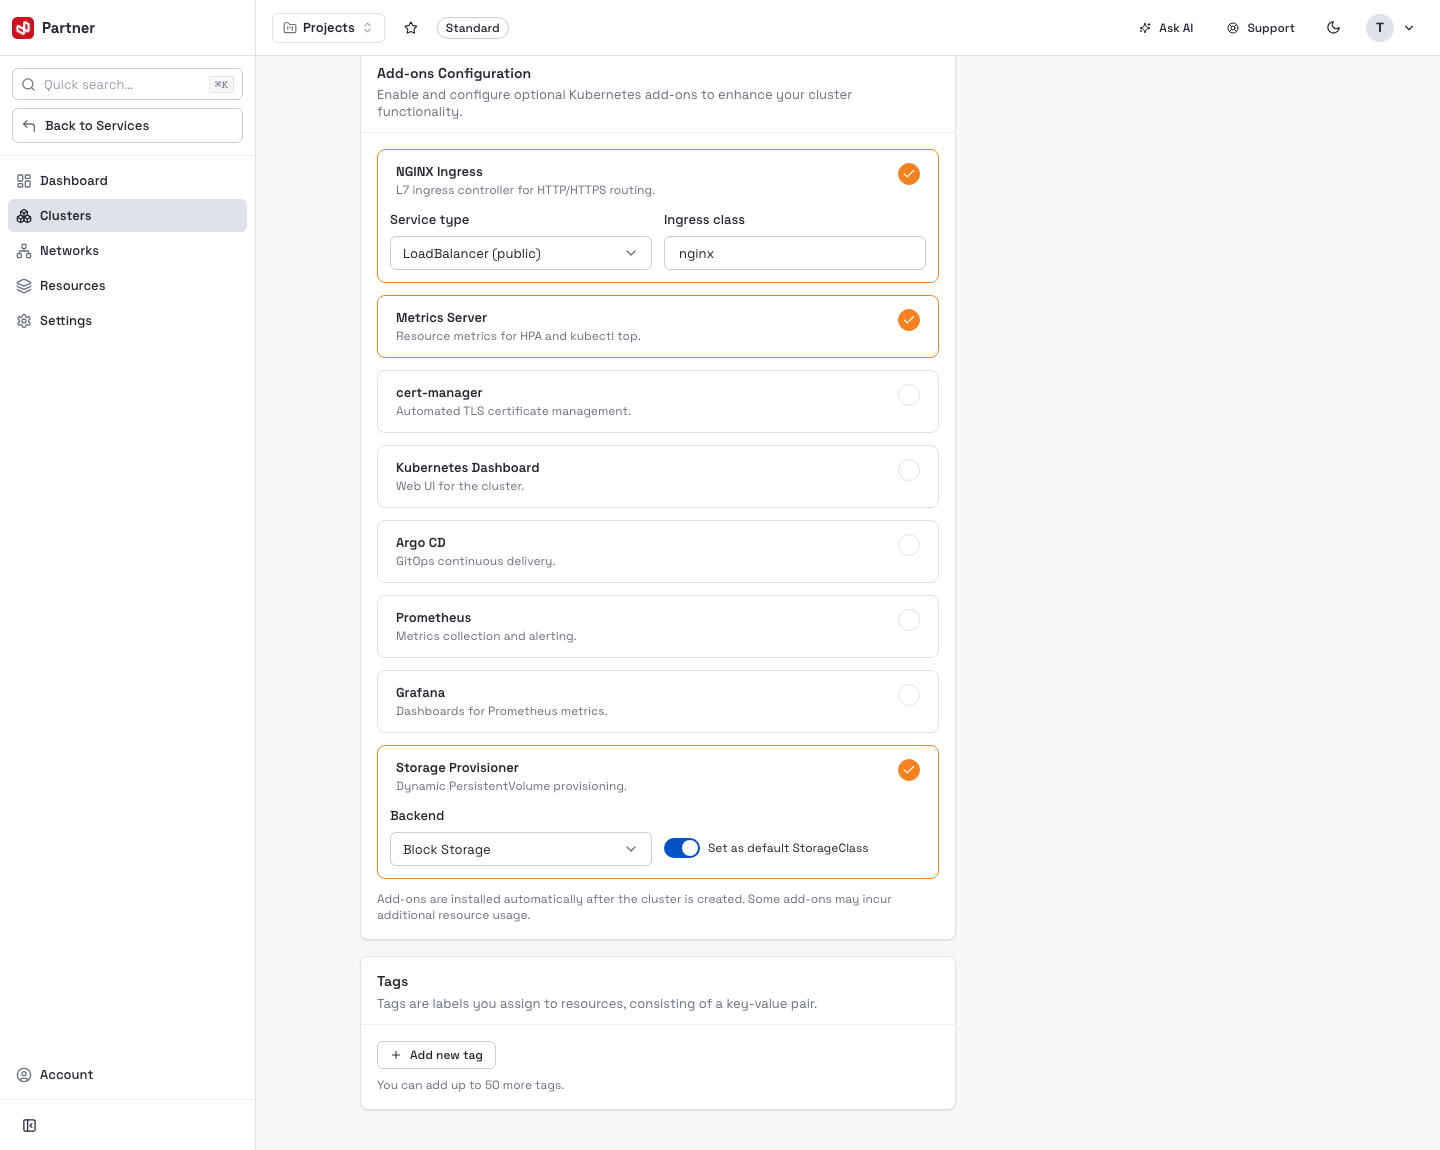Deselect Metrics Server add-on checkmark

pos(909,320)
